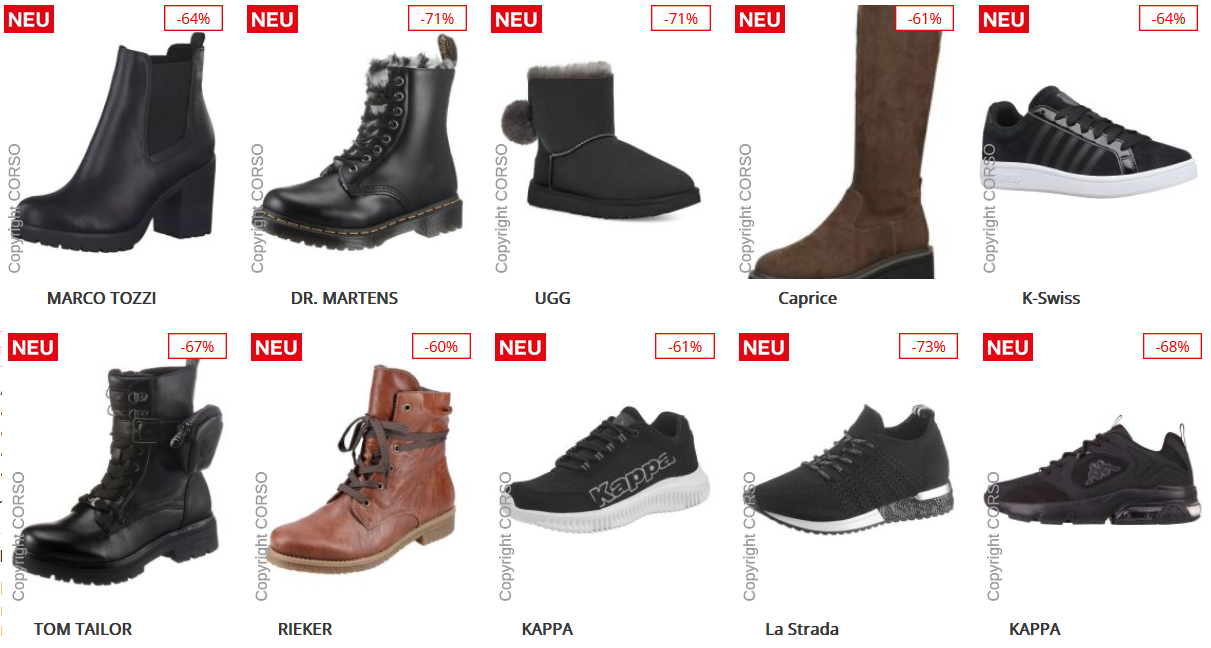The image size is (1211, 648).
Task: Open the K-Swiss brand link
Action: pos(1051,298)
